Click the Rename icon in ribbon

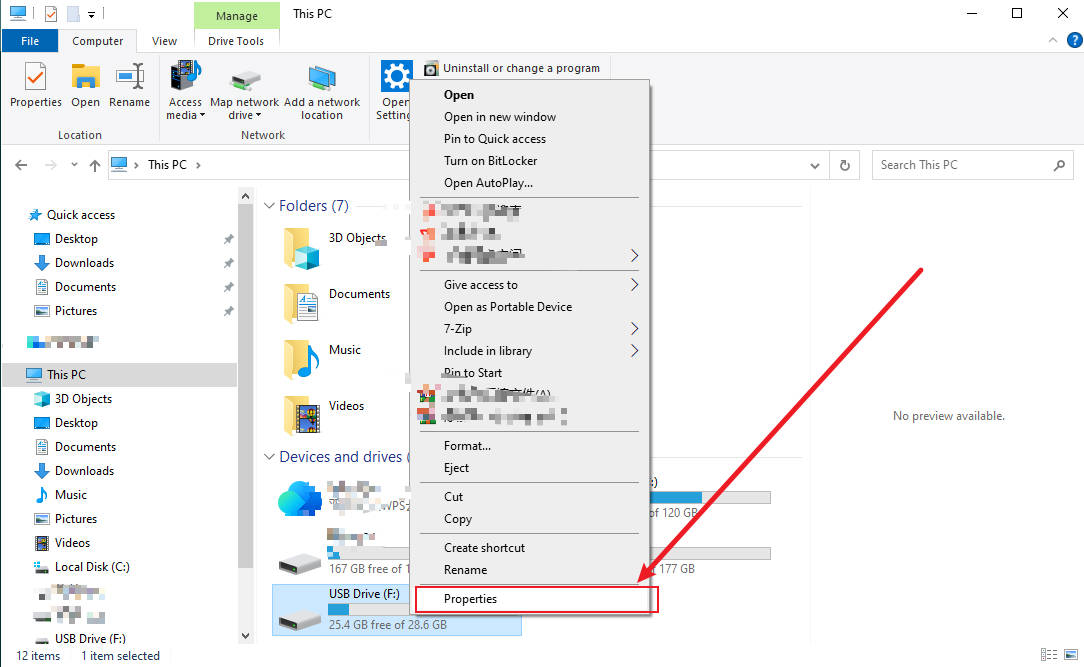[x=129, y=78]
